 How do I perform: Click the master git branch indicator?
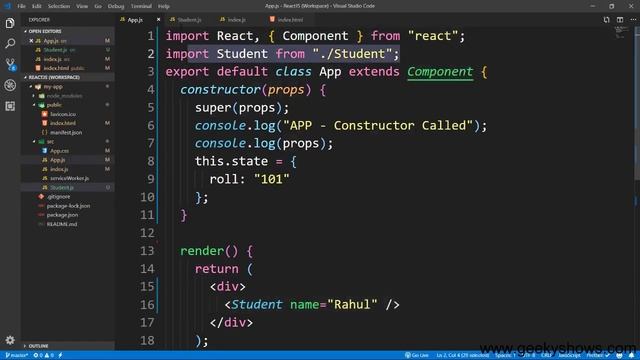click(16, 356)
